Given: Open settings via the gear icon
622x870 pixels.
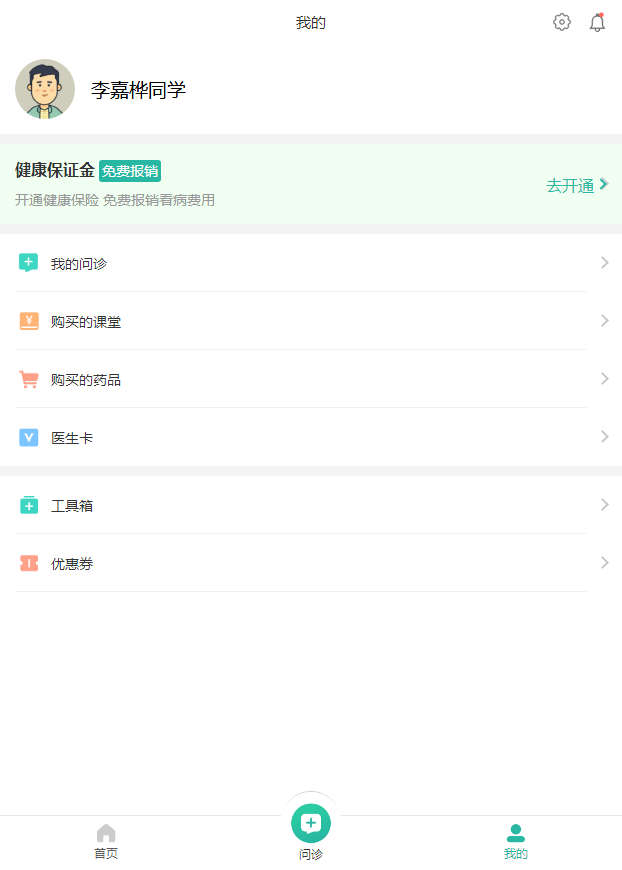Looking at the screenshot, I should pyautogui.click(x=562, y=22).
